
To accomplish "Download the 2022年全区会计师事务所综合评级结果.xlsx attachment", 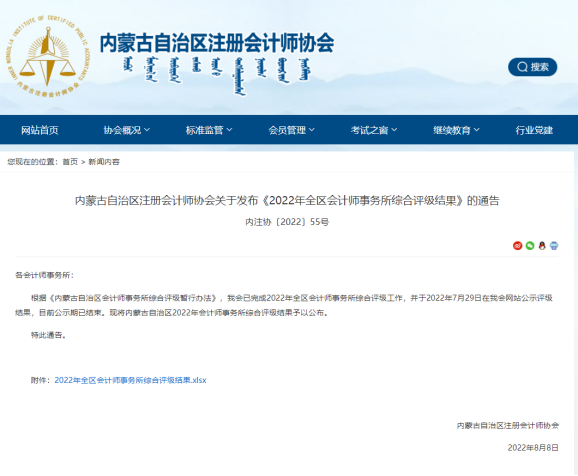I will 130,380.
